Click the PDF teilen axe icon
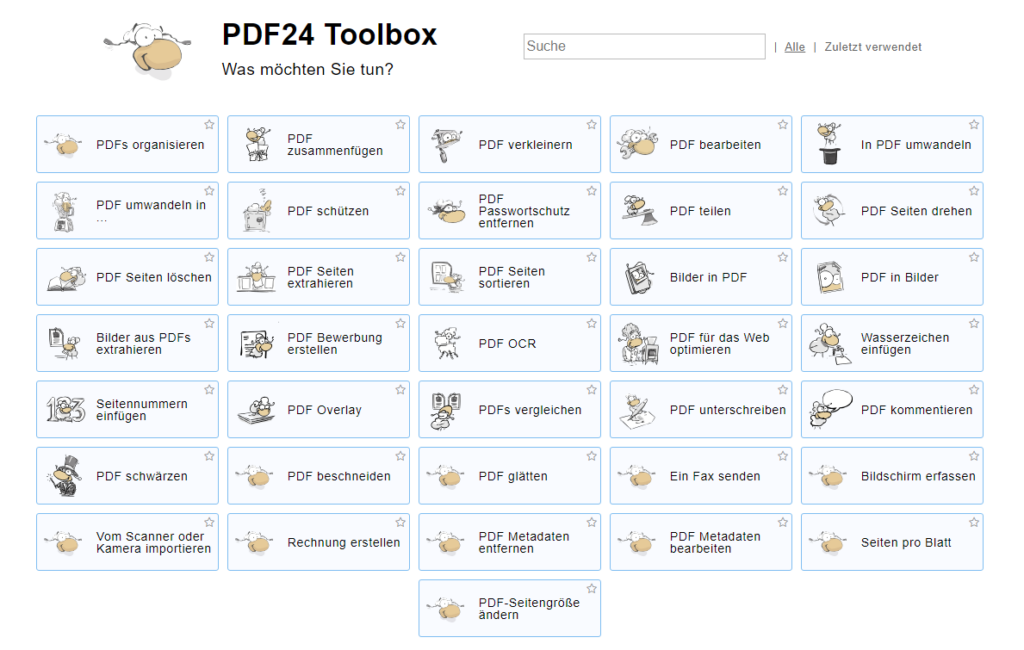The height and width of the screenshot is (650, 1024). pos(639,211)
